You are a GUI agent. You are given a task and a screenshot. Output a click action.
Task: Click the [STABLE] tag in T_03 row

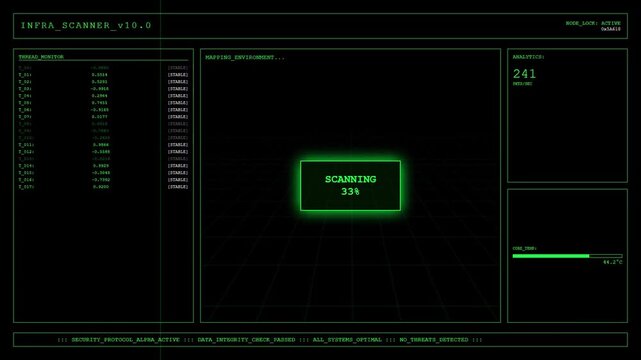[178, 89]
